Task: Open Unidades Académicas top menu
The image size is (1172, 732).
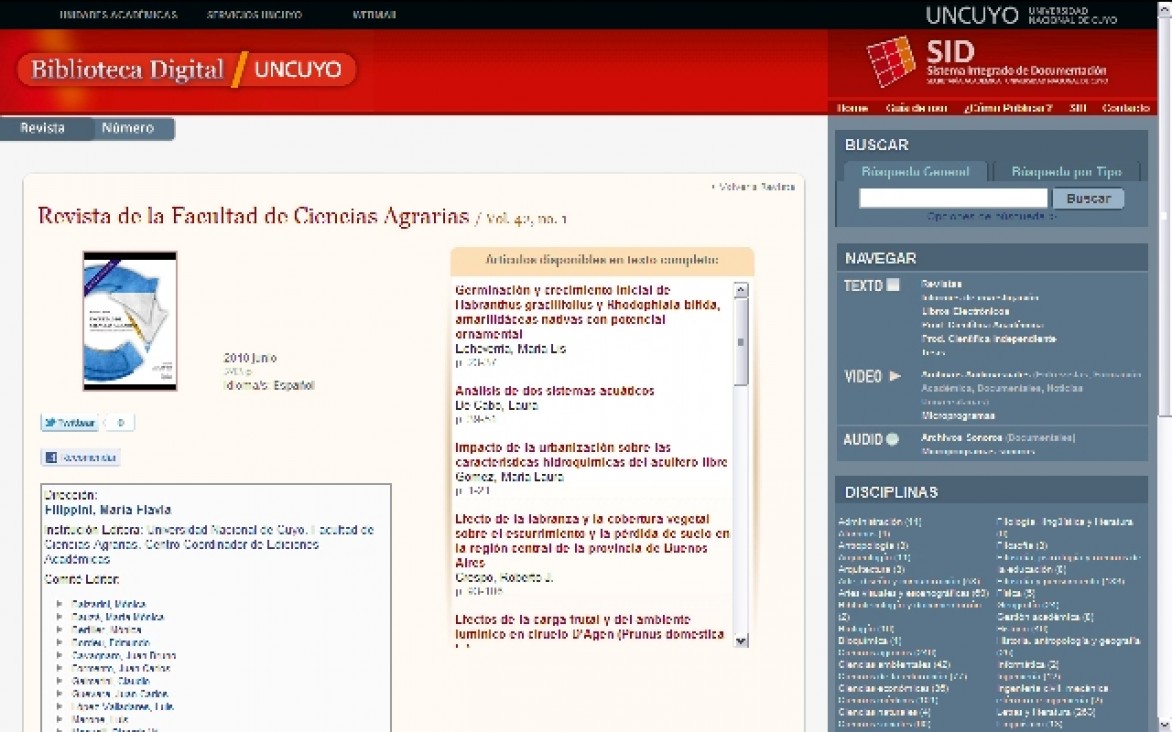Action: 118,14
